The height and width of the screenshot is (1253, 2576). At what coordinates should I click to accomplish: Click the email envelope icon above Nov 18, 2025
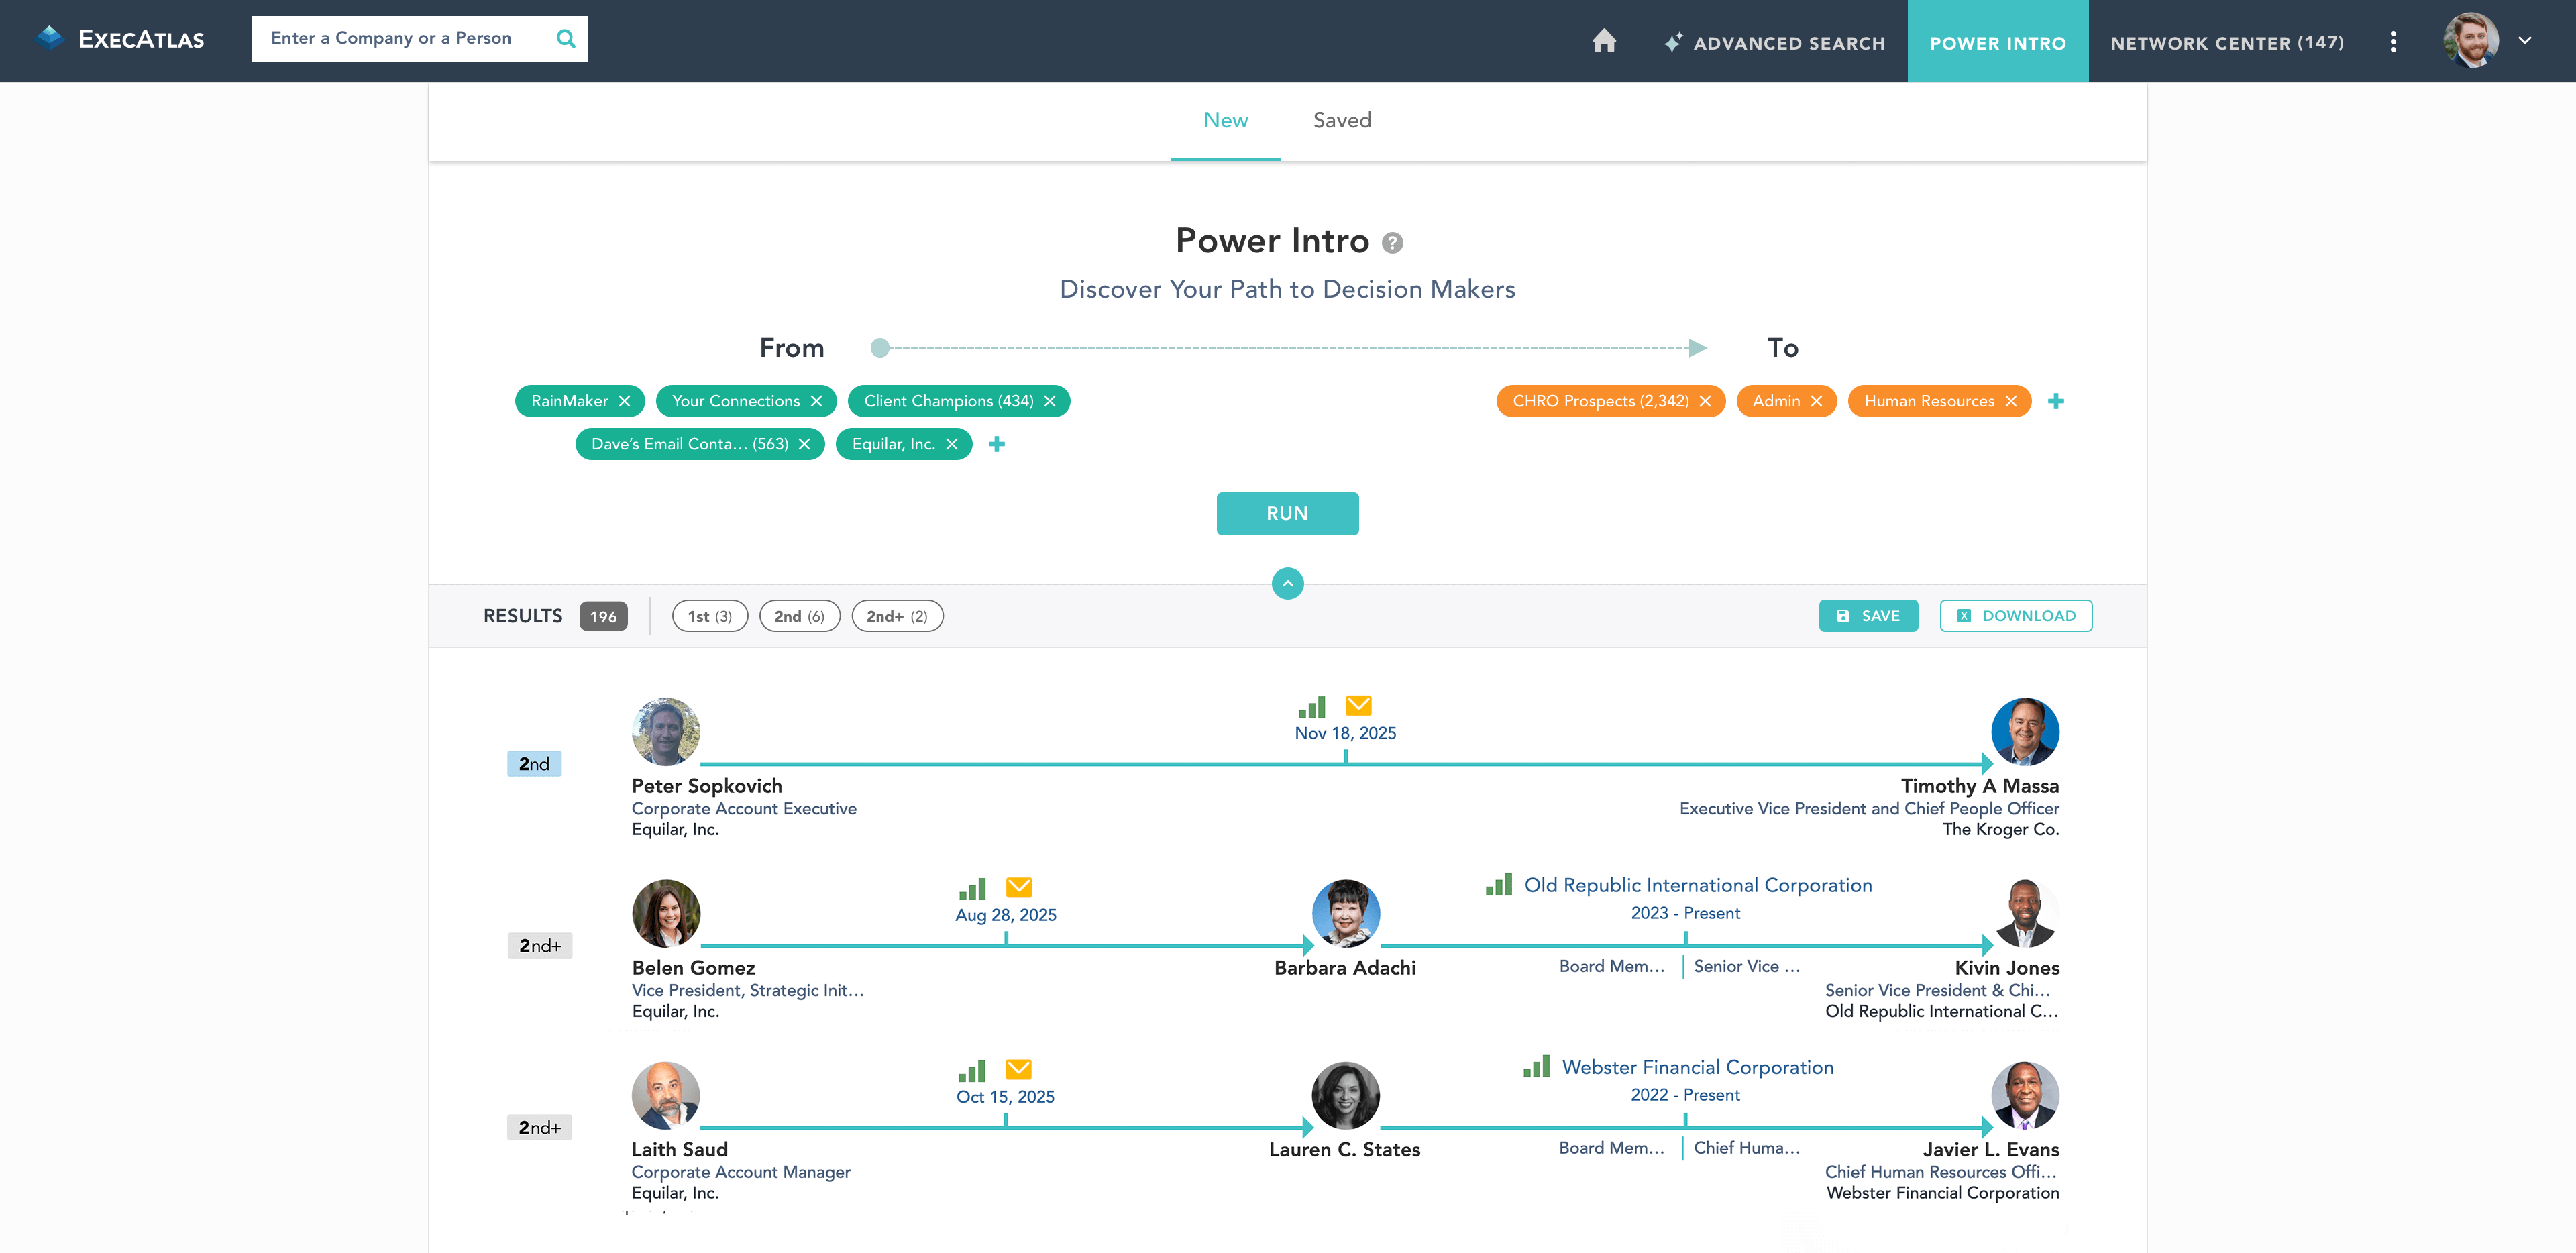[x=1358, y=706]
